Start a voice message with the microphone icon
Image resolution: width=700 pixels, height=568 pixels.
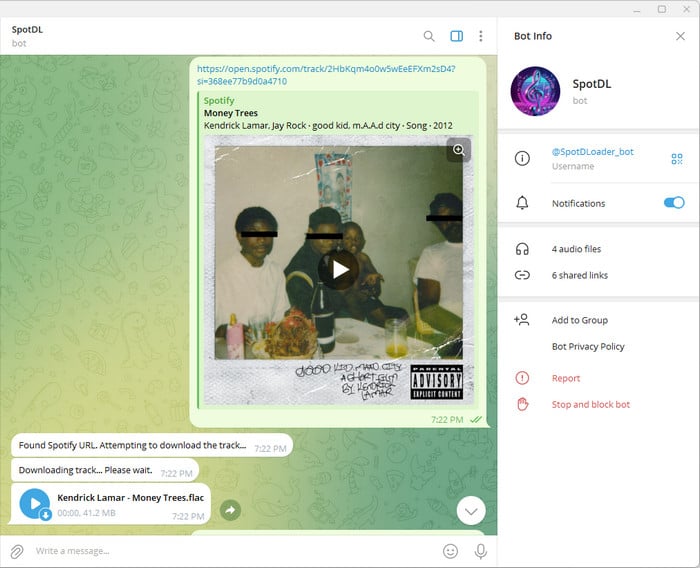(x=480, y=551)
